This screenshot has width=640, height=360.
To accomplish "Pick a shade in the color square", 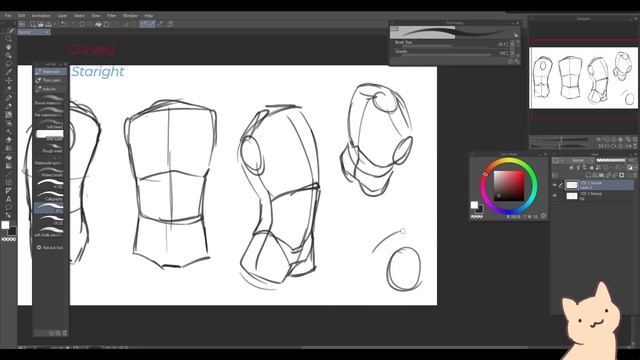I will point(509,186).
